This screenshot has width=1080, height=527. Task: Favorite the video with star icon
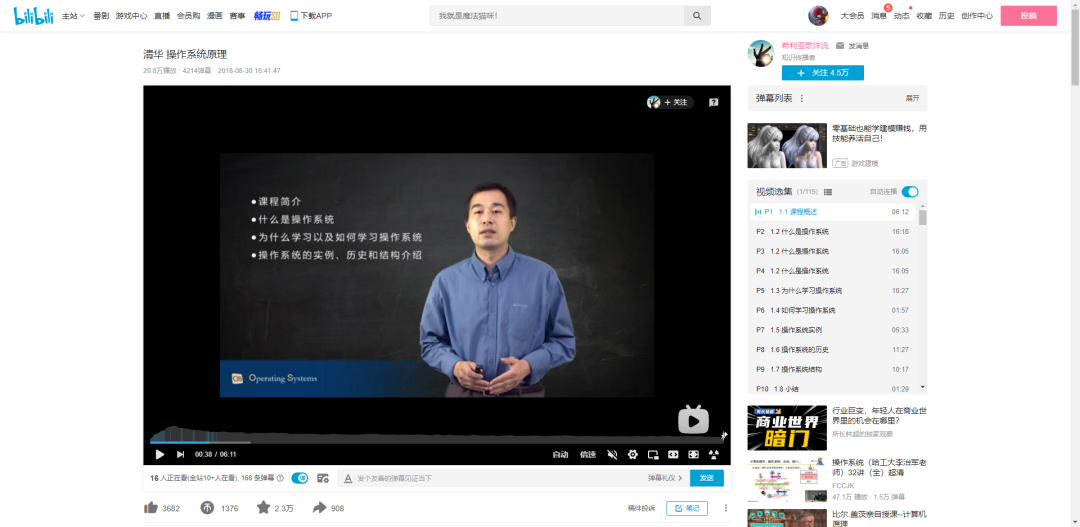pos(263,508)
